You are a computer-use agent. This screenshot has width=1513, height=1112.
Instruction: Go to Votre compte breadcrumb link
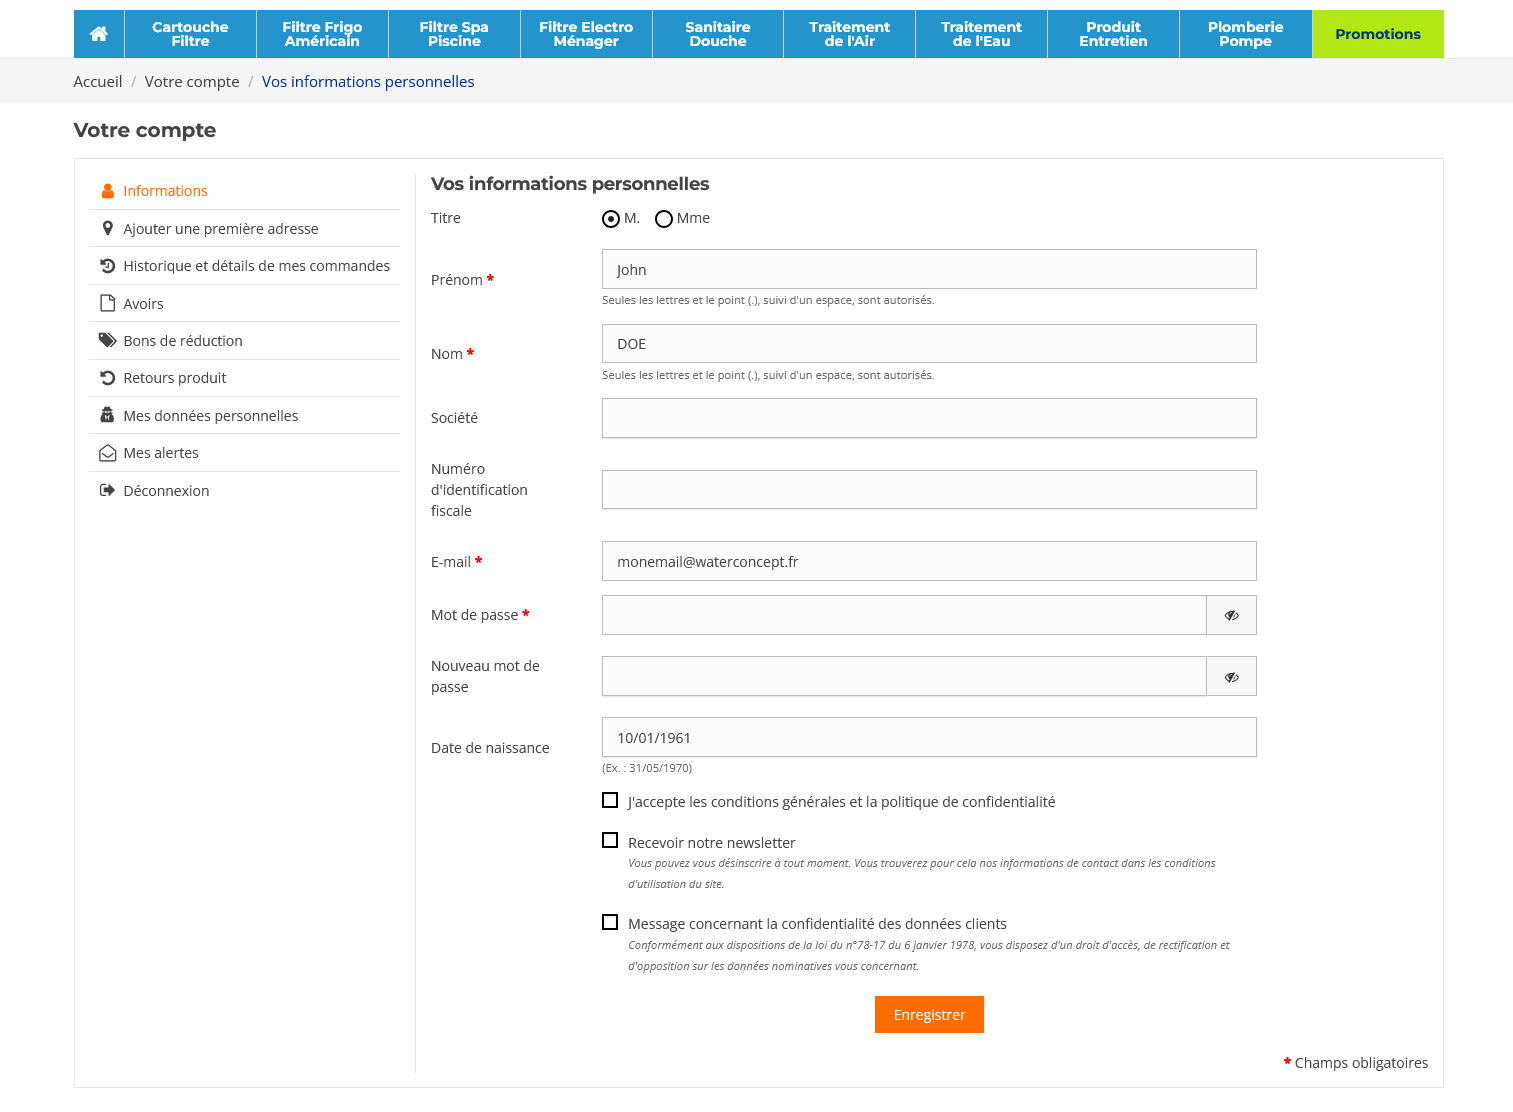(x=192, y=82)
